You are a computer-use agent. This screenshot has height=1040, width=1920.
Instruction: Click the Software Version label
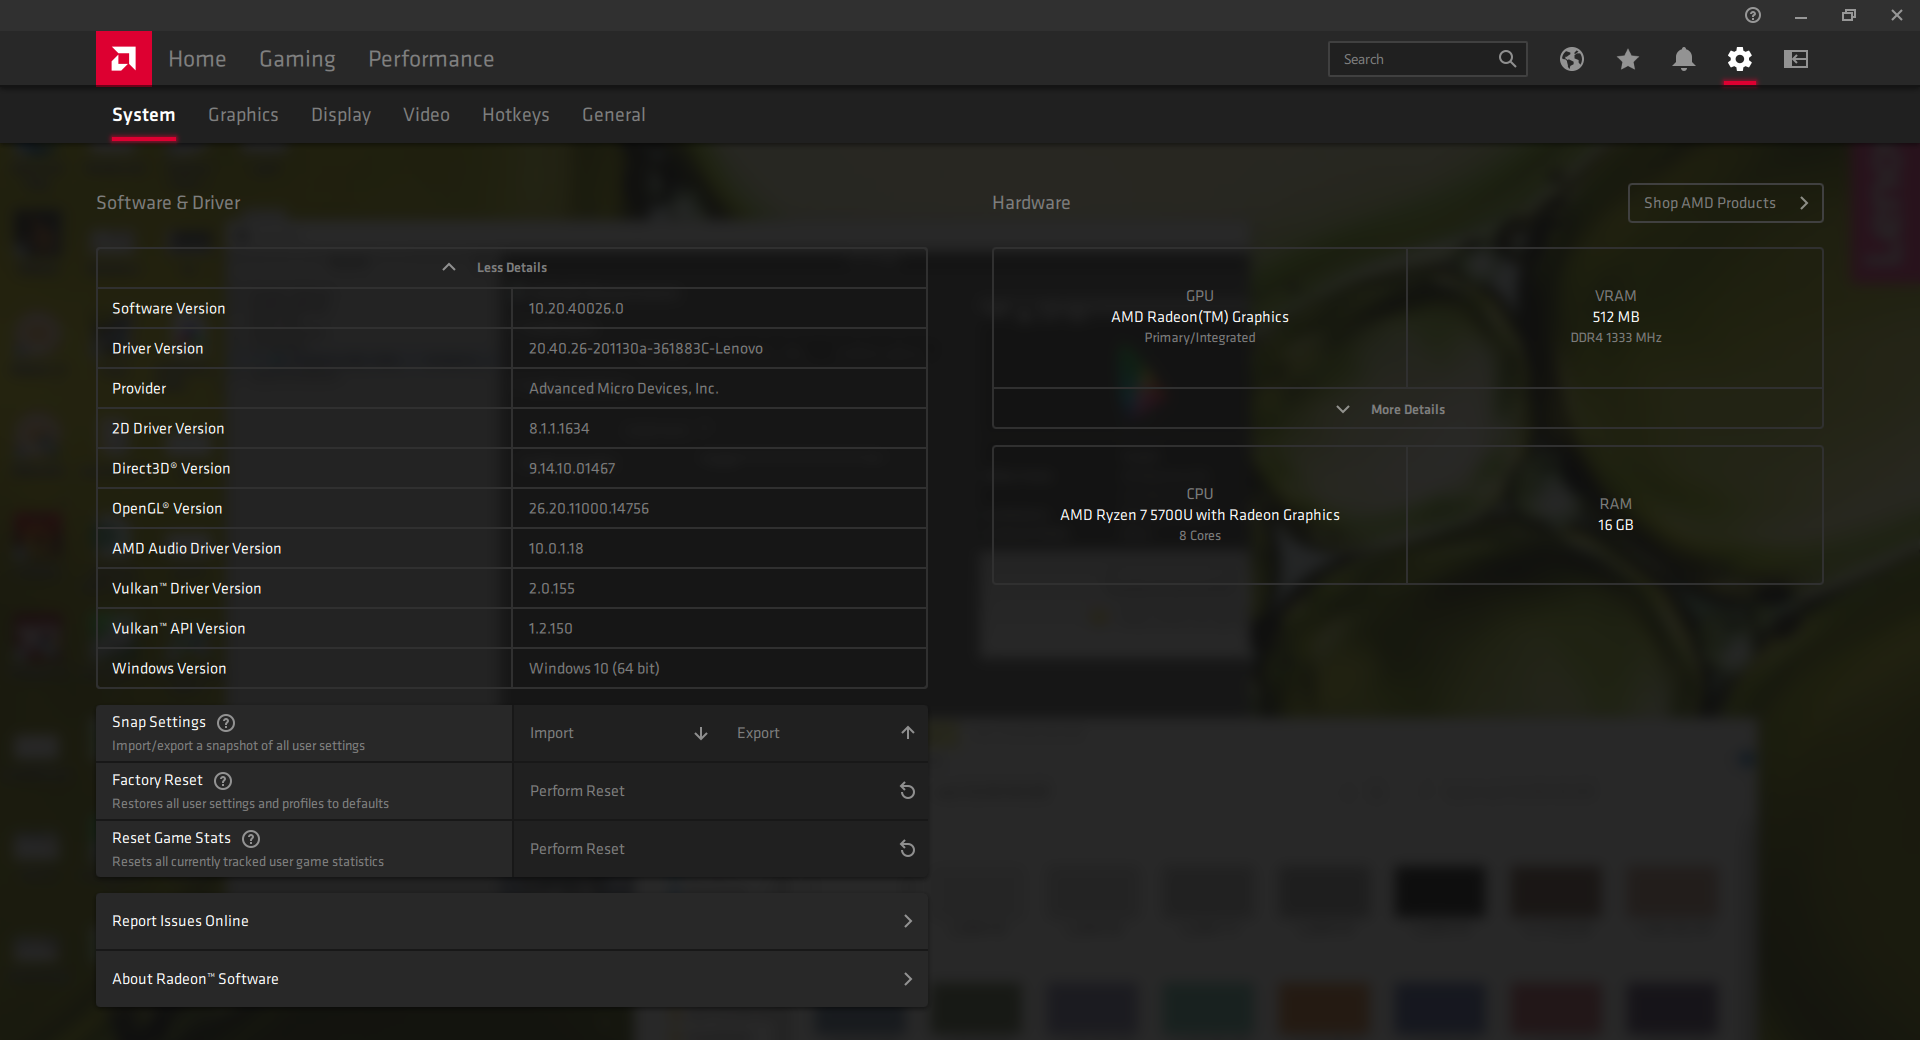(169, 308)
